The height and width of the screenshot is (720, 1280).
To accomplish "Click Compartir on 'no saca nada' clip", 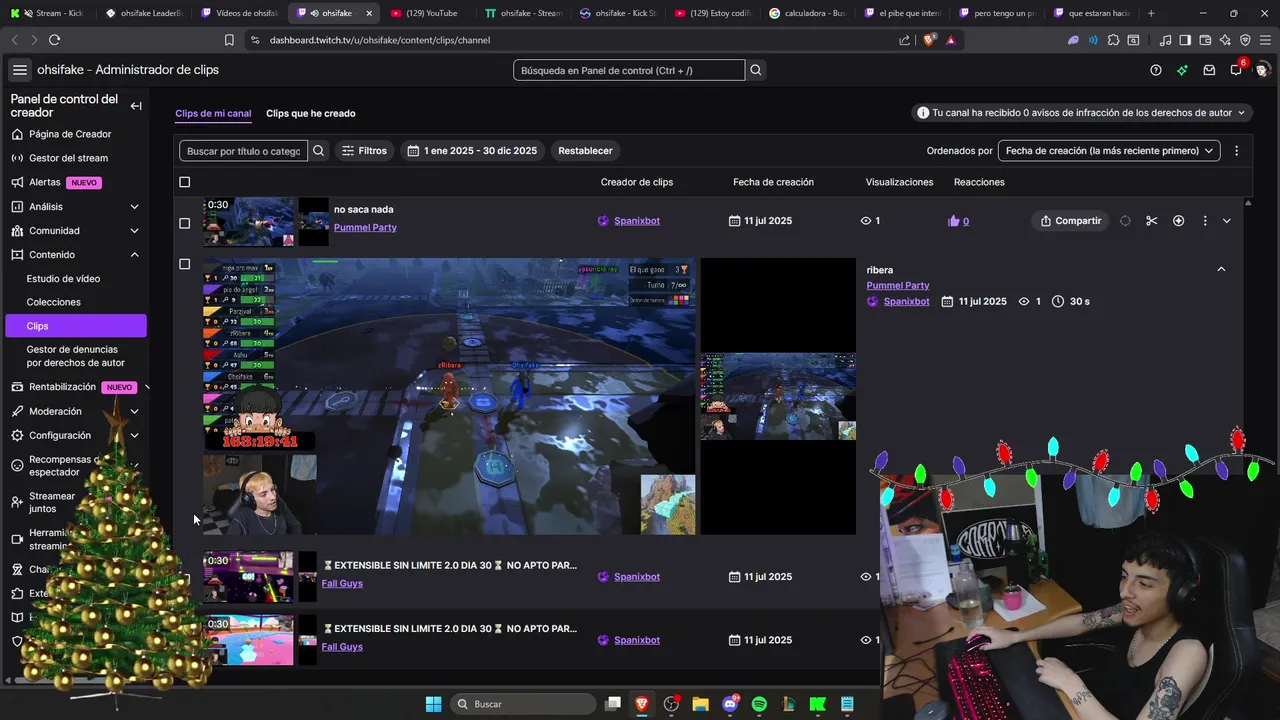I will tap(1070, 221).
